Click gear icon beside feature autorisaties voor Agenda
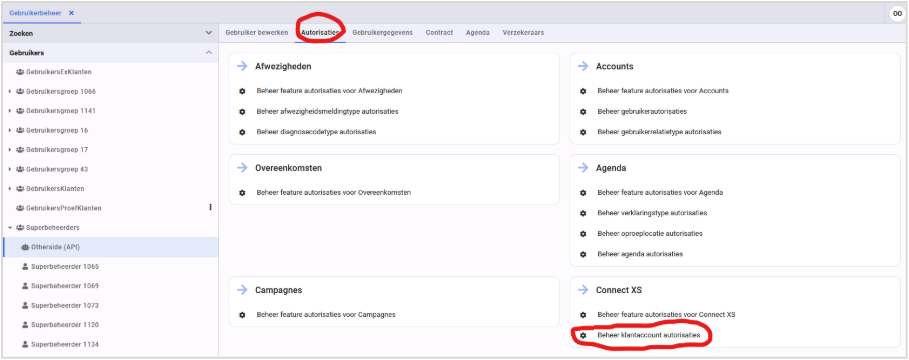The height and width of the screenshot is (360, 909). point(583,192)
